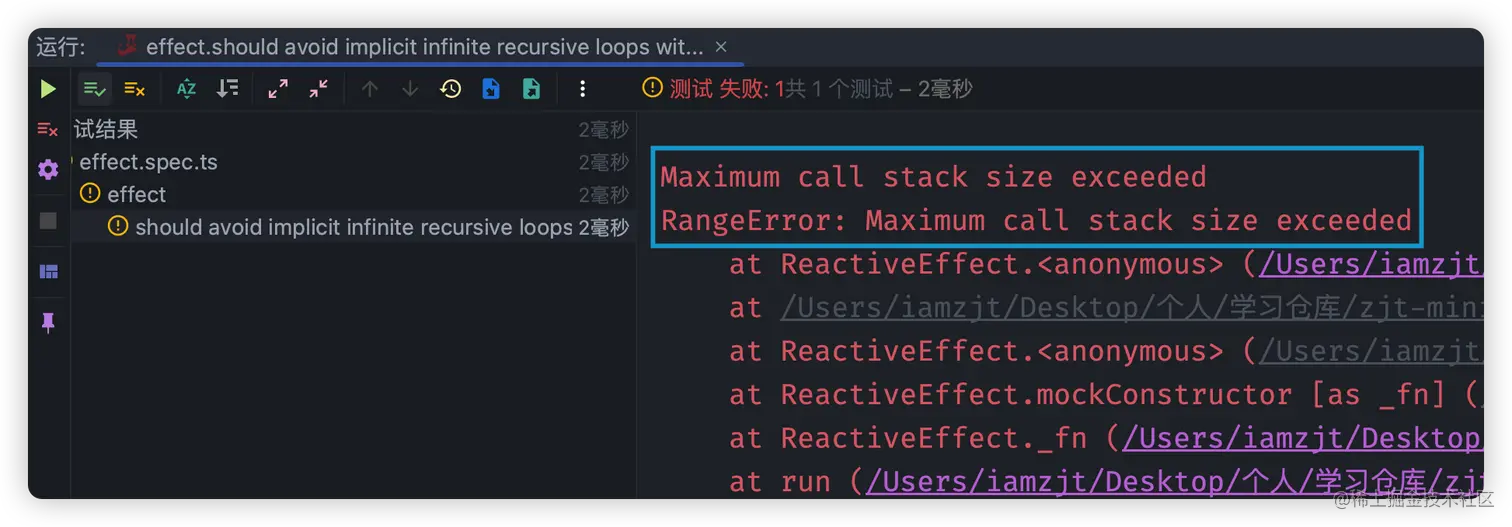Select the effect suite node
This screenshot has height=527, width=1512.
[x=351, y=194]
